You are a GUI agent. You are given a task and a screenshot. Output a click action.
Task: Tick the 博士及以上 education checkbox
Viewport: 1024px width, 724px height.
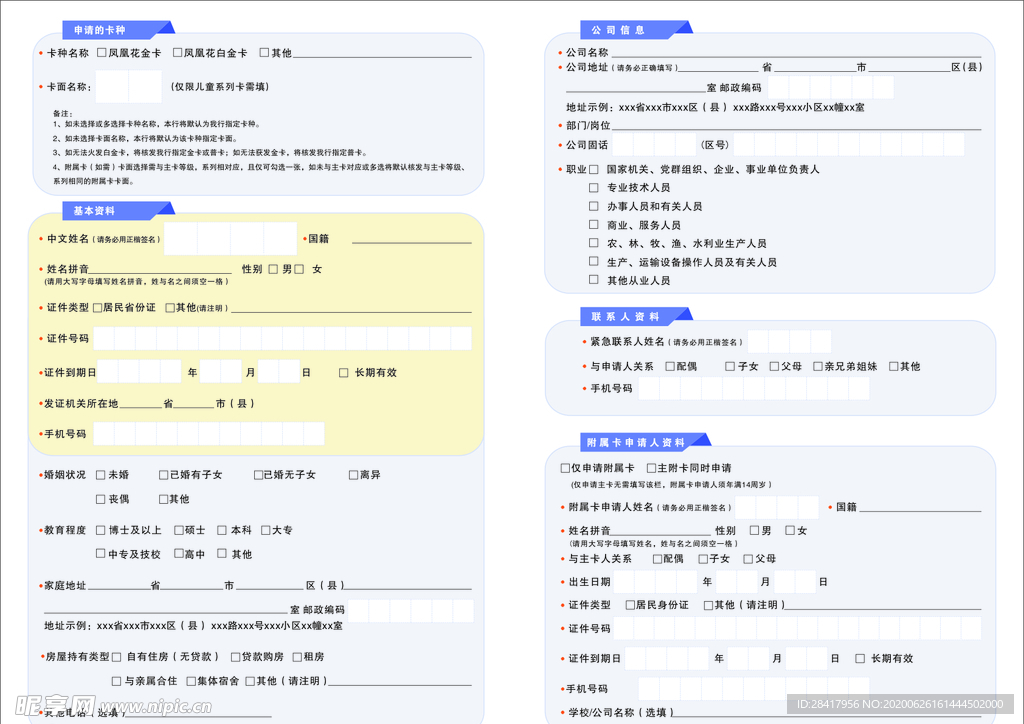pyautogui.click(x=101, y=530)
